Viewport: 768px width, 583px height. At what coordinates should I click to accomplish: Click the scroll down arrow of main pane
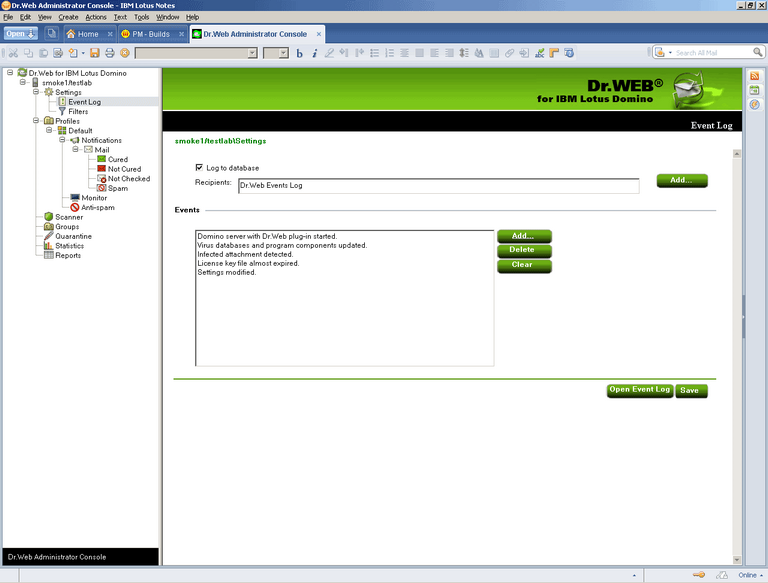click(x=737, y=559)
